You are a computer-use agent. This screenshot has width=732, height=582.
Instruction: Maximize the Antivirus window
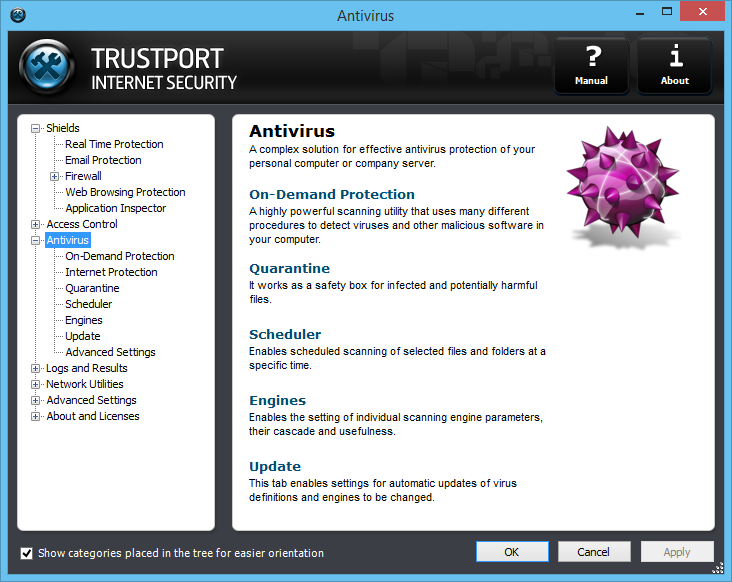(x=667, y=12)
